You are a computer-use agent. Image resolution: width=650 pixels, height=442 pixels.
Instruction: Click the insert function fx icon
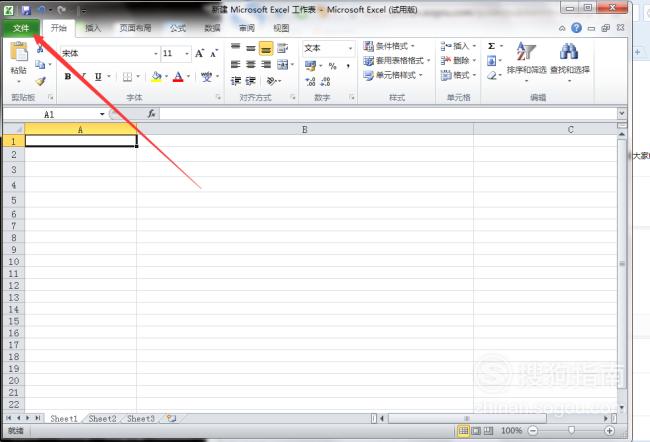(x=152, y=114)
